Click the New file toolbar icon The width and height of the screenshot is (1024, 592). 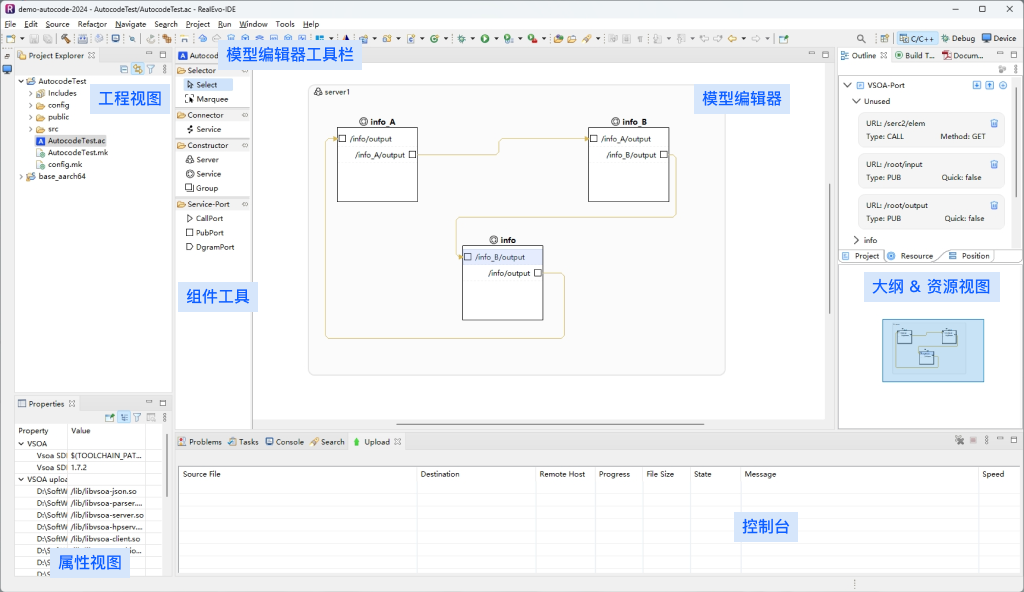pos(10,39)
